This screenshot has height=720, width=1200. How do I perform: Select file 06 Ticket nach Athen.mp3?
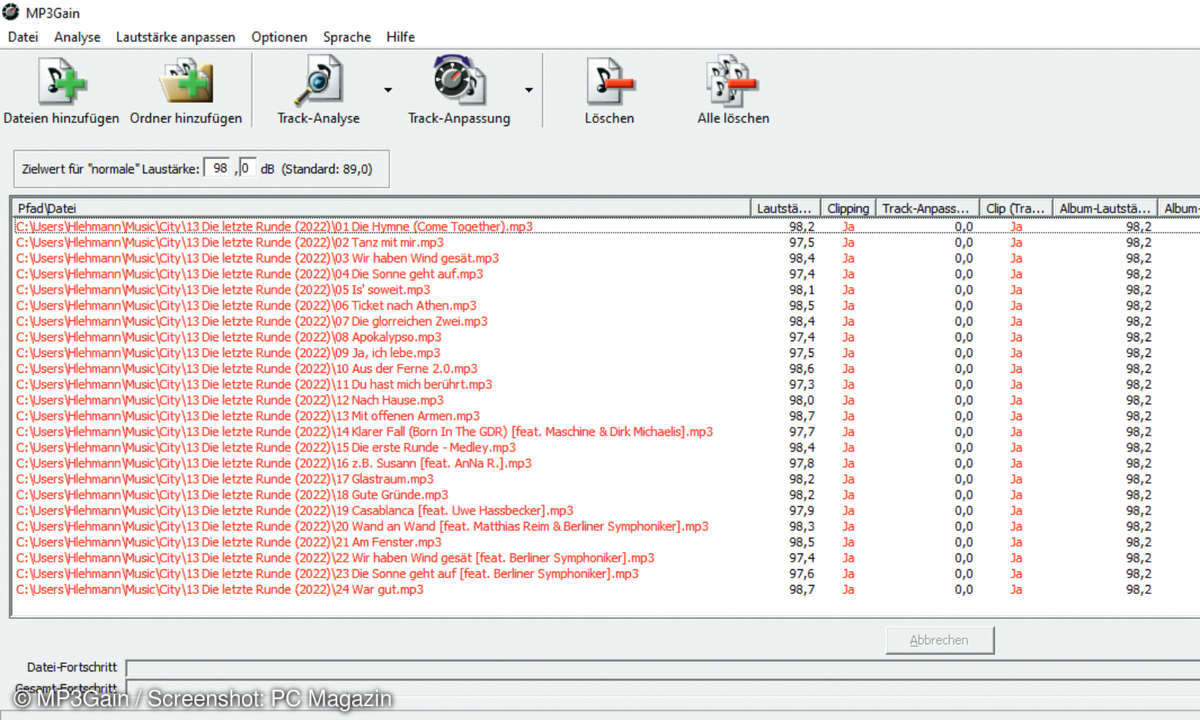(246, 305)
